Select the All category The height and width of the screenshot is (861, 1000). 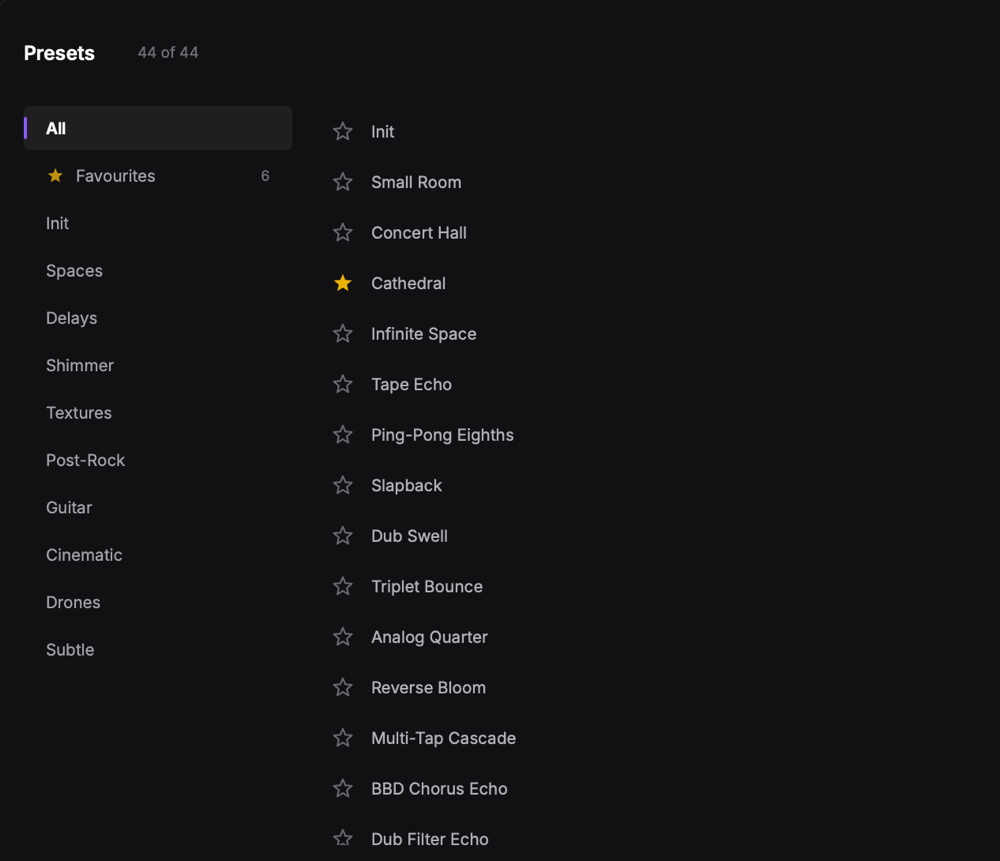[158, 128]
